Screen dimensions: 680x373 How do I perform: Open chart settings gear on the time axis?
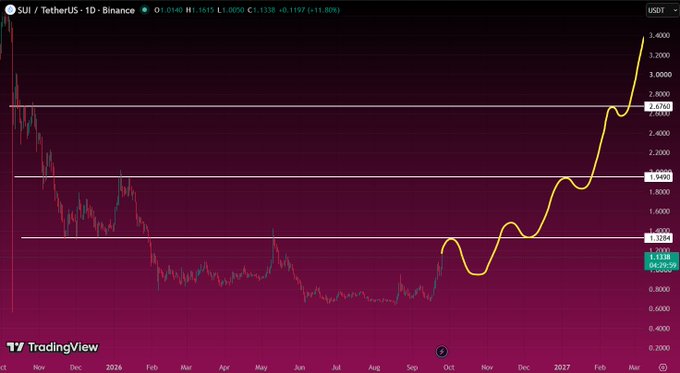[663, 367]
